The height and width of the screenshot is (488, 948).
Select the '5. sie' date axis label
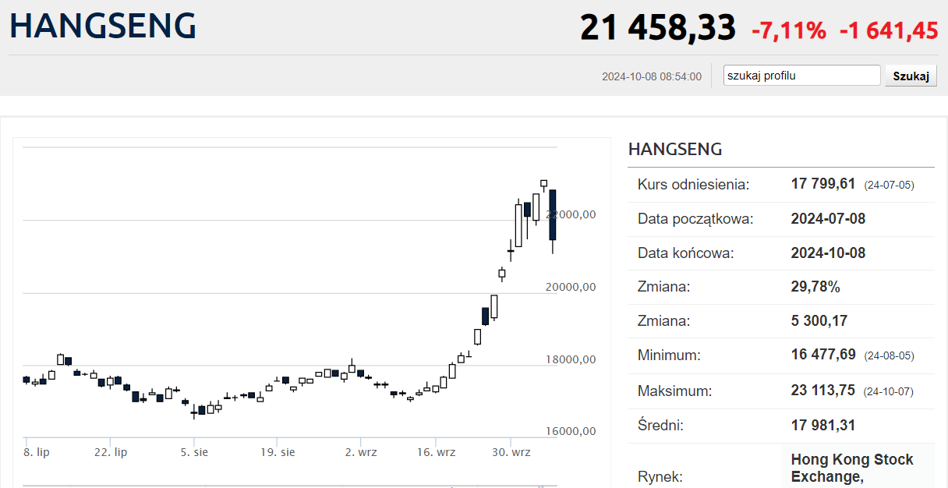click(x=194, y=452)
